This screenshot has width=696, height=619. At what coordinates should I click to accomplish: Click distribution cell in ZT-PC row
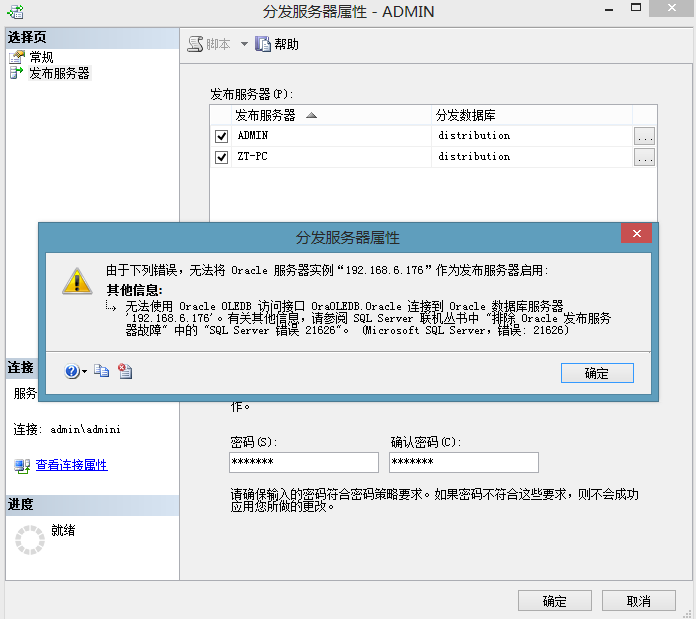pyautogui.click(x=532, y=157)
